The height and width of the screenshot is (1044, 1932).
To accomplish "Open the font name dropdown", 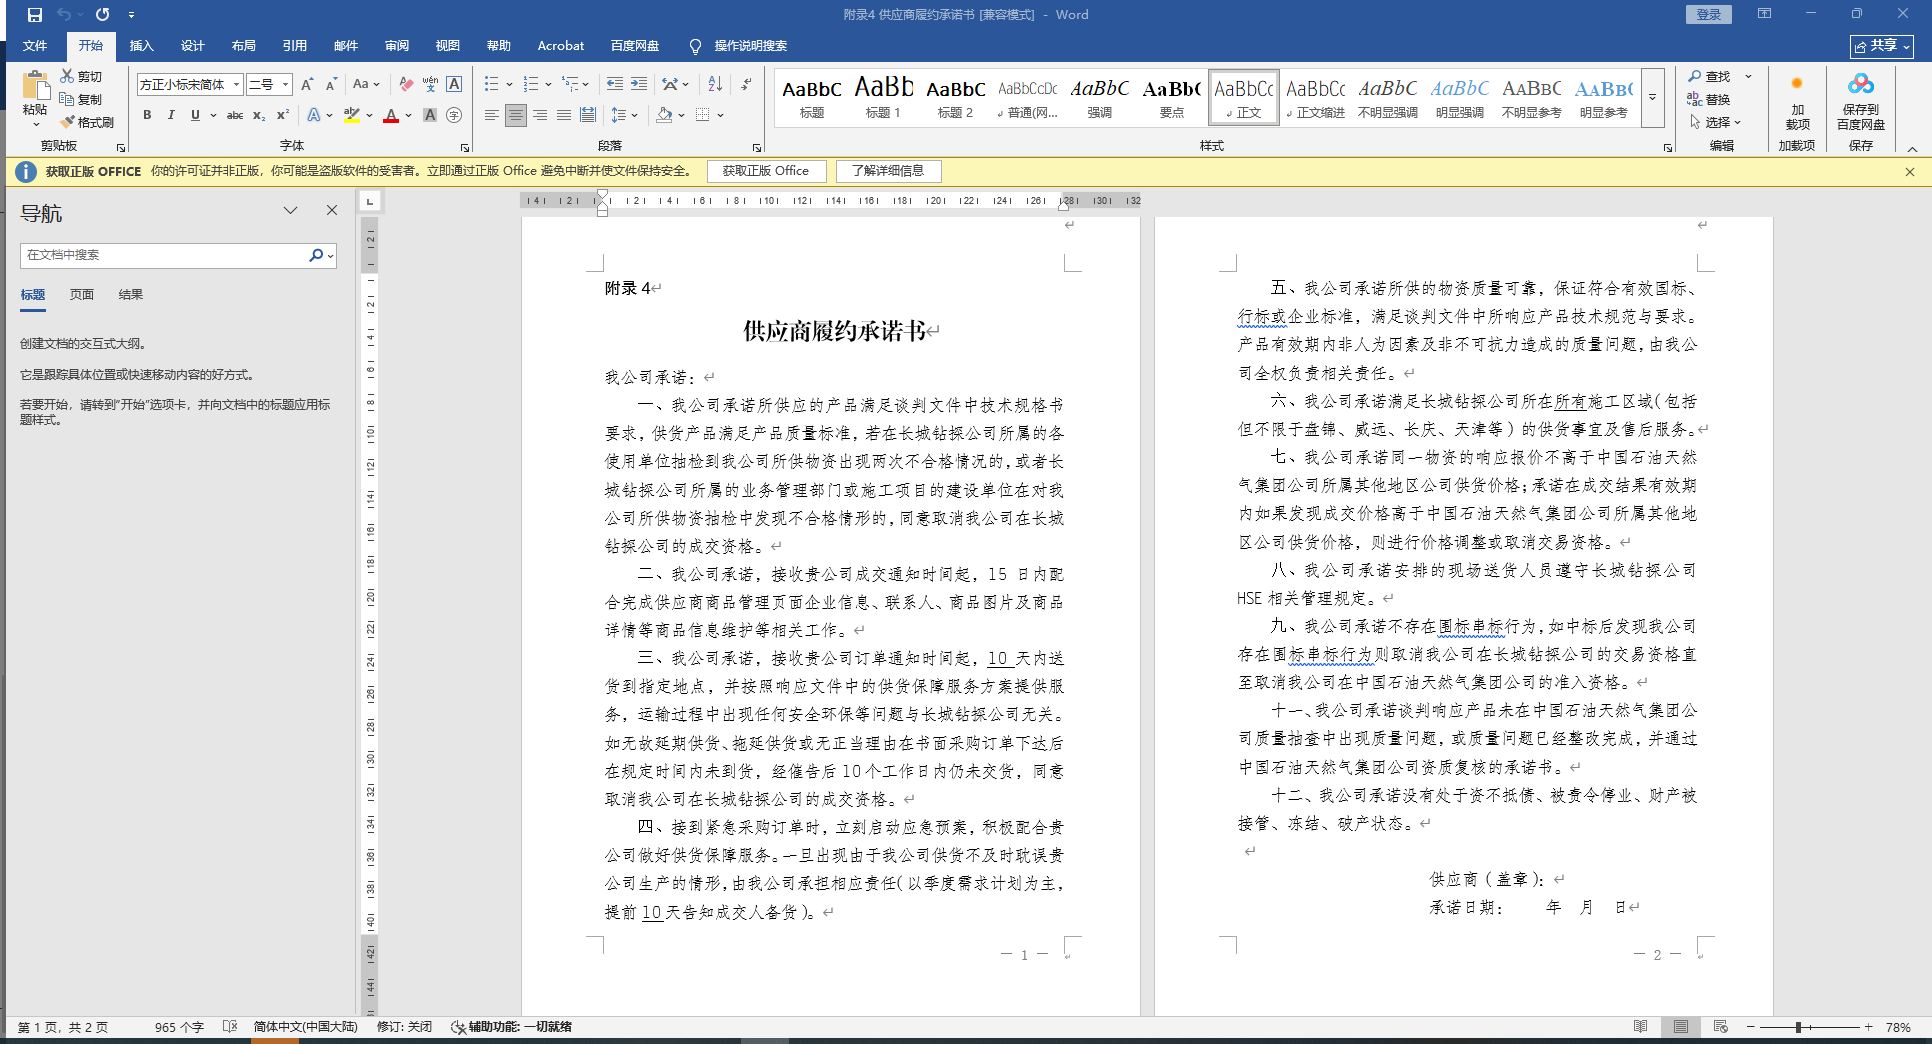I will 236,85.
